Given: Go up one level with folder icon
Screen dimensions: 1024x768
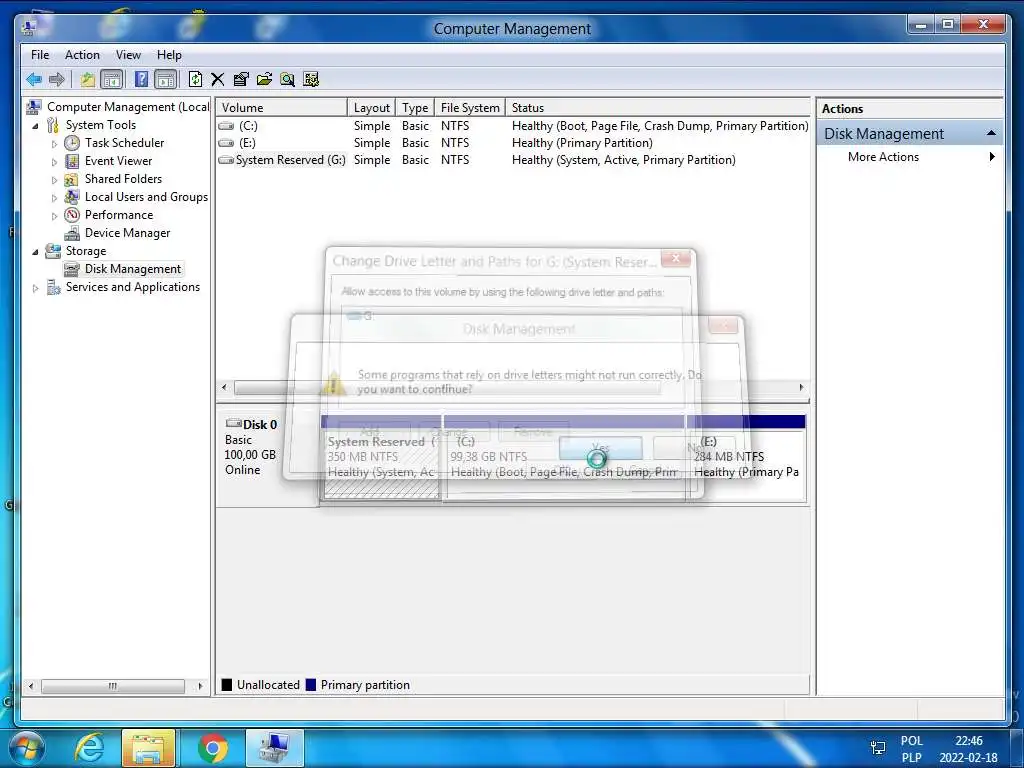Looking at the screenshot, I should click(88, 80).
